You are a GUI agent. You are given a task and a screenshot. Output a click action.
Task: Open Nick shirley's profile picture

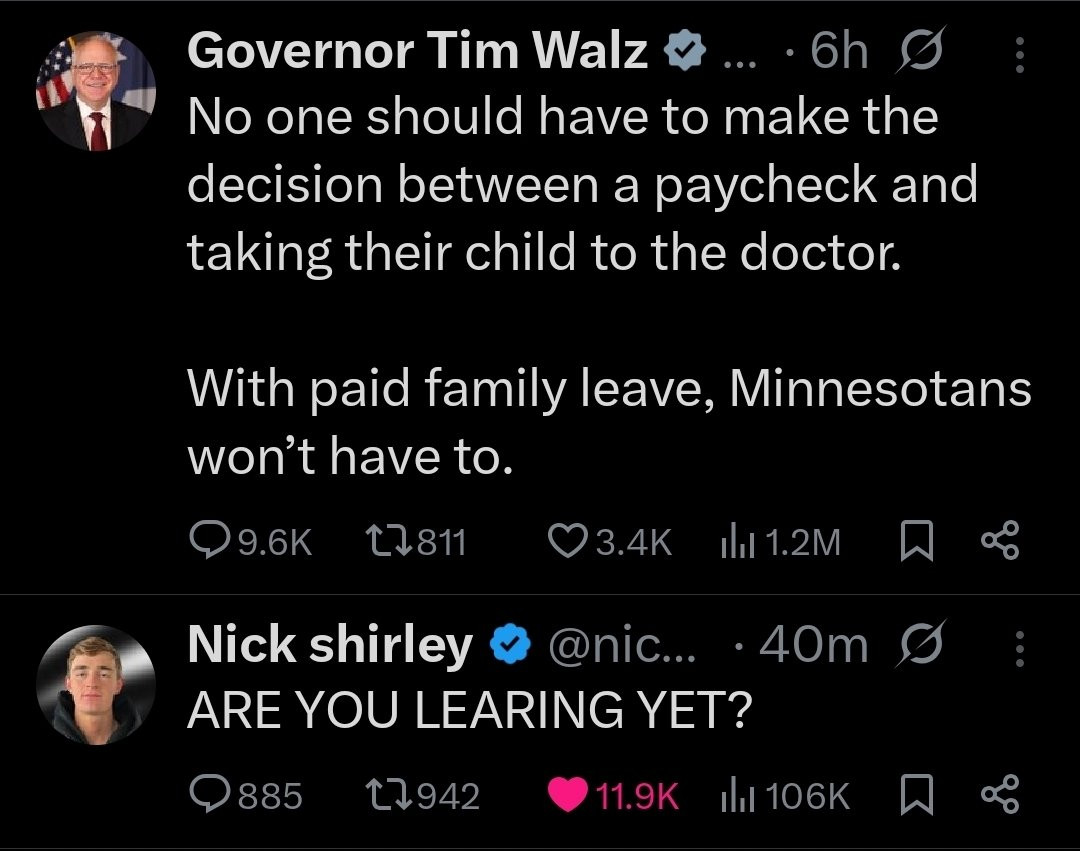(97, 687)
